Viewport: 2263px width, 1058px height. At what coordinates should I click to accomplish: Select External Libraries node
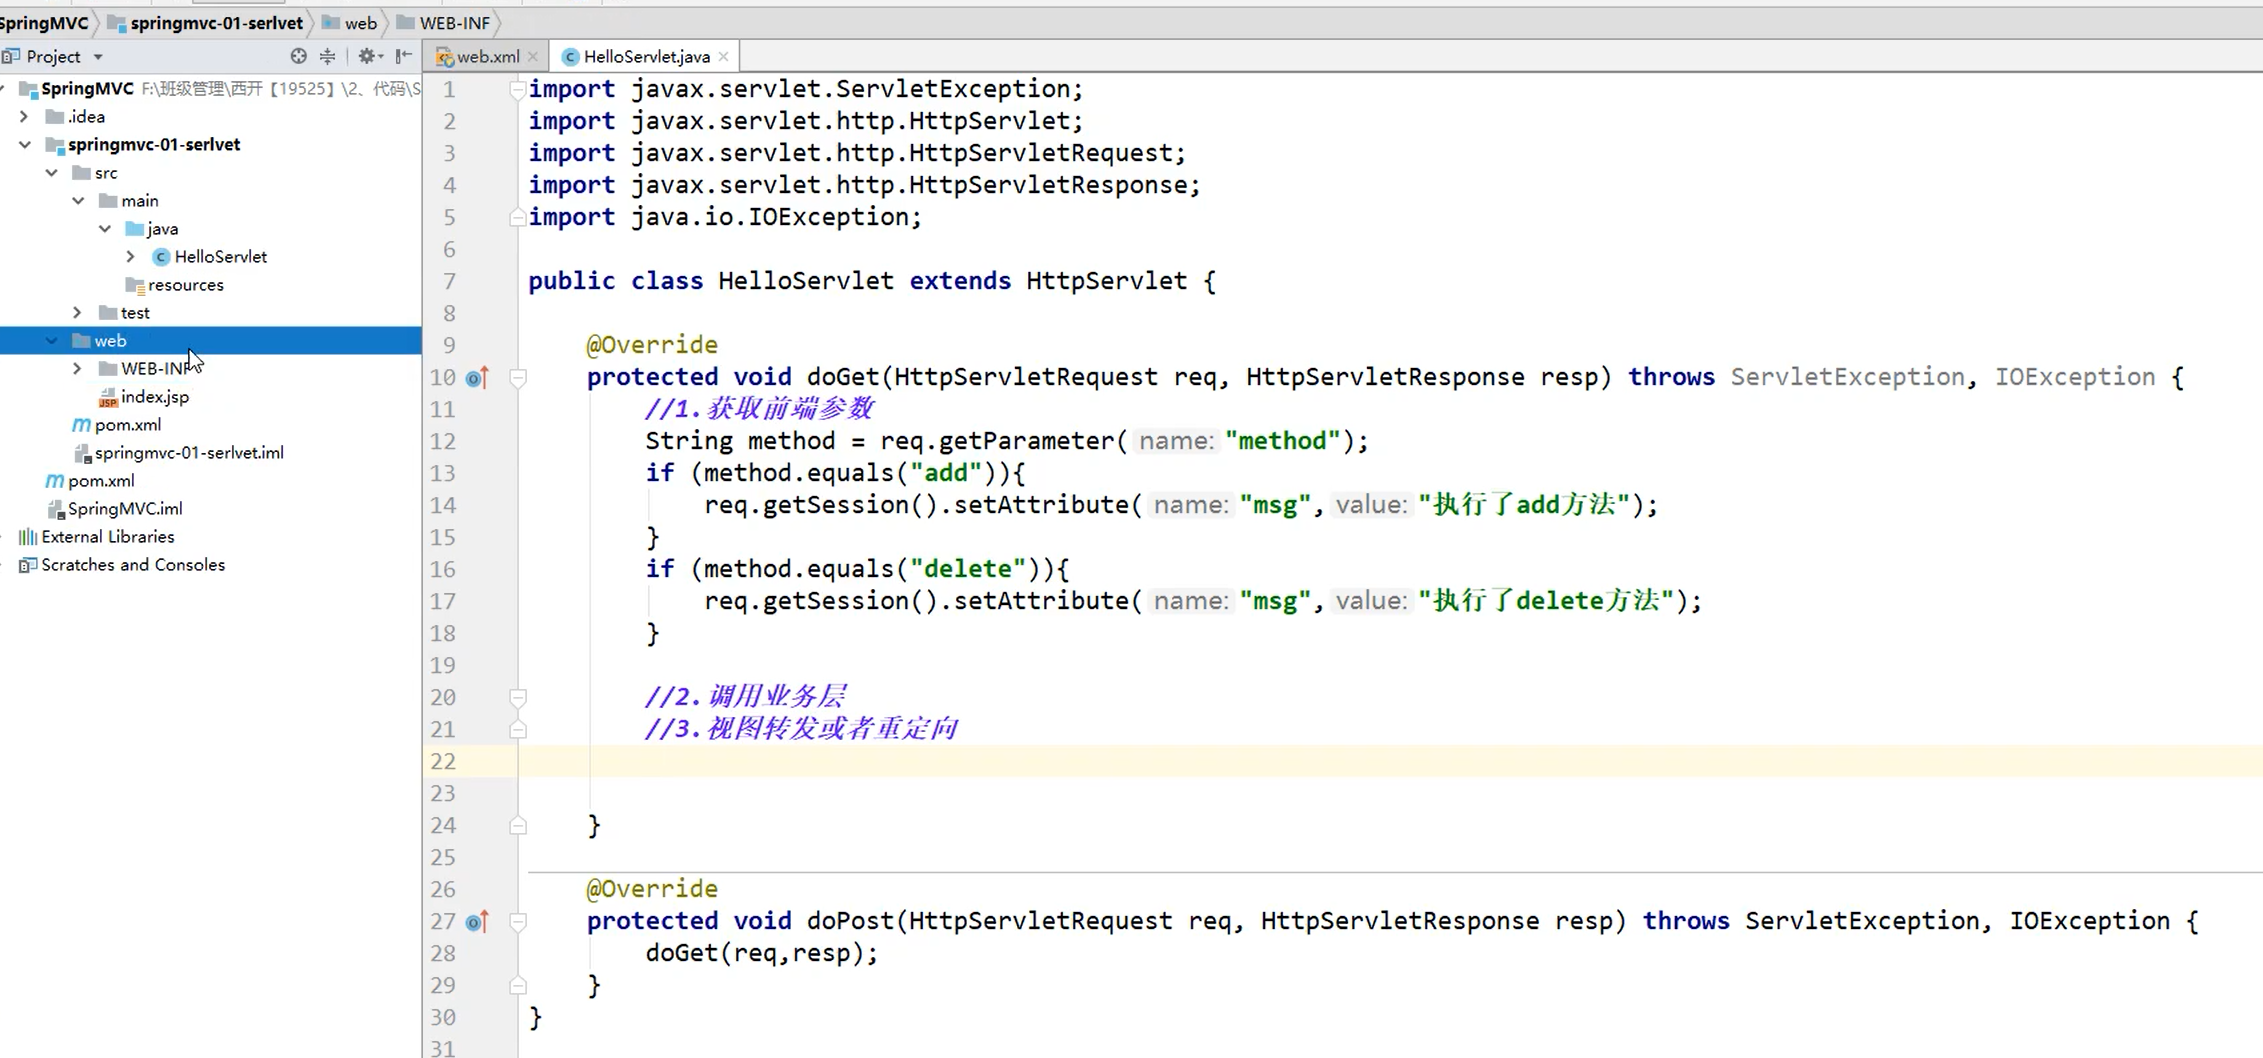coord(108,537)
